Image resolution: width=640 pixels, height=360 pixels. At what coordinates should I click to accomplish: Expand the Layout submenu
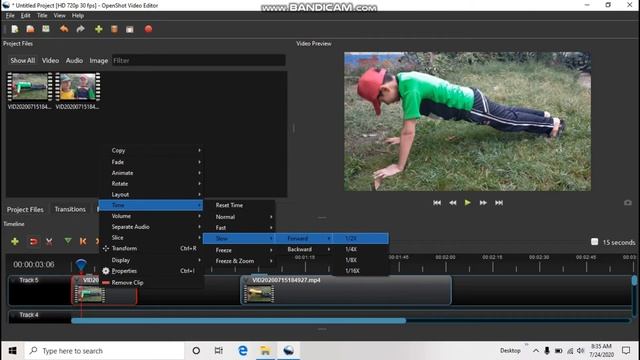(x=151, y=194)
